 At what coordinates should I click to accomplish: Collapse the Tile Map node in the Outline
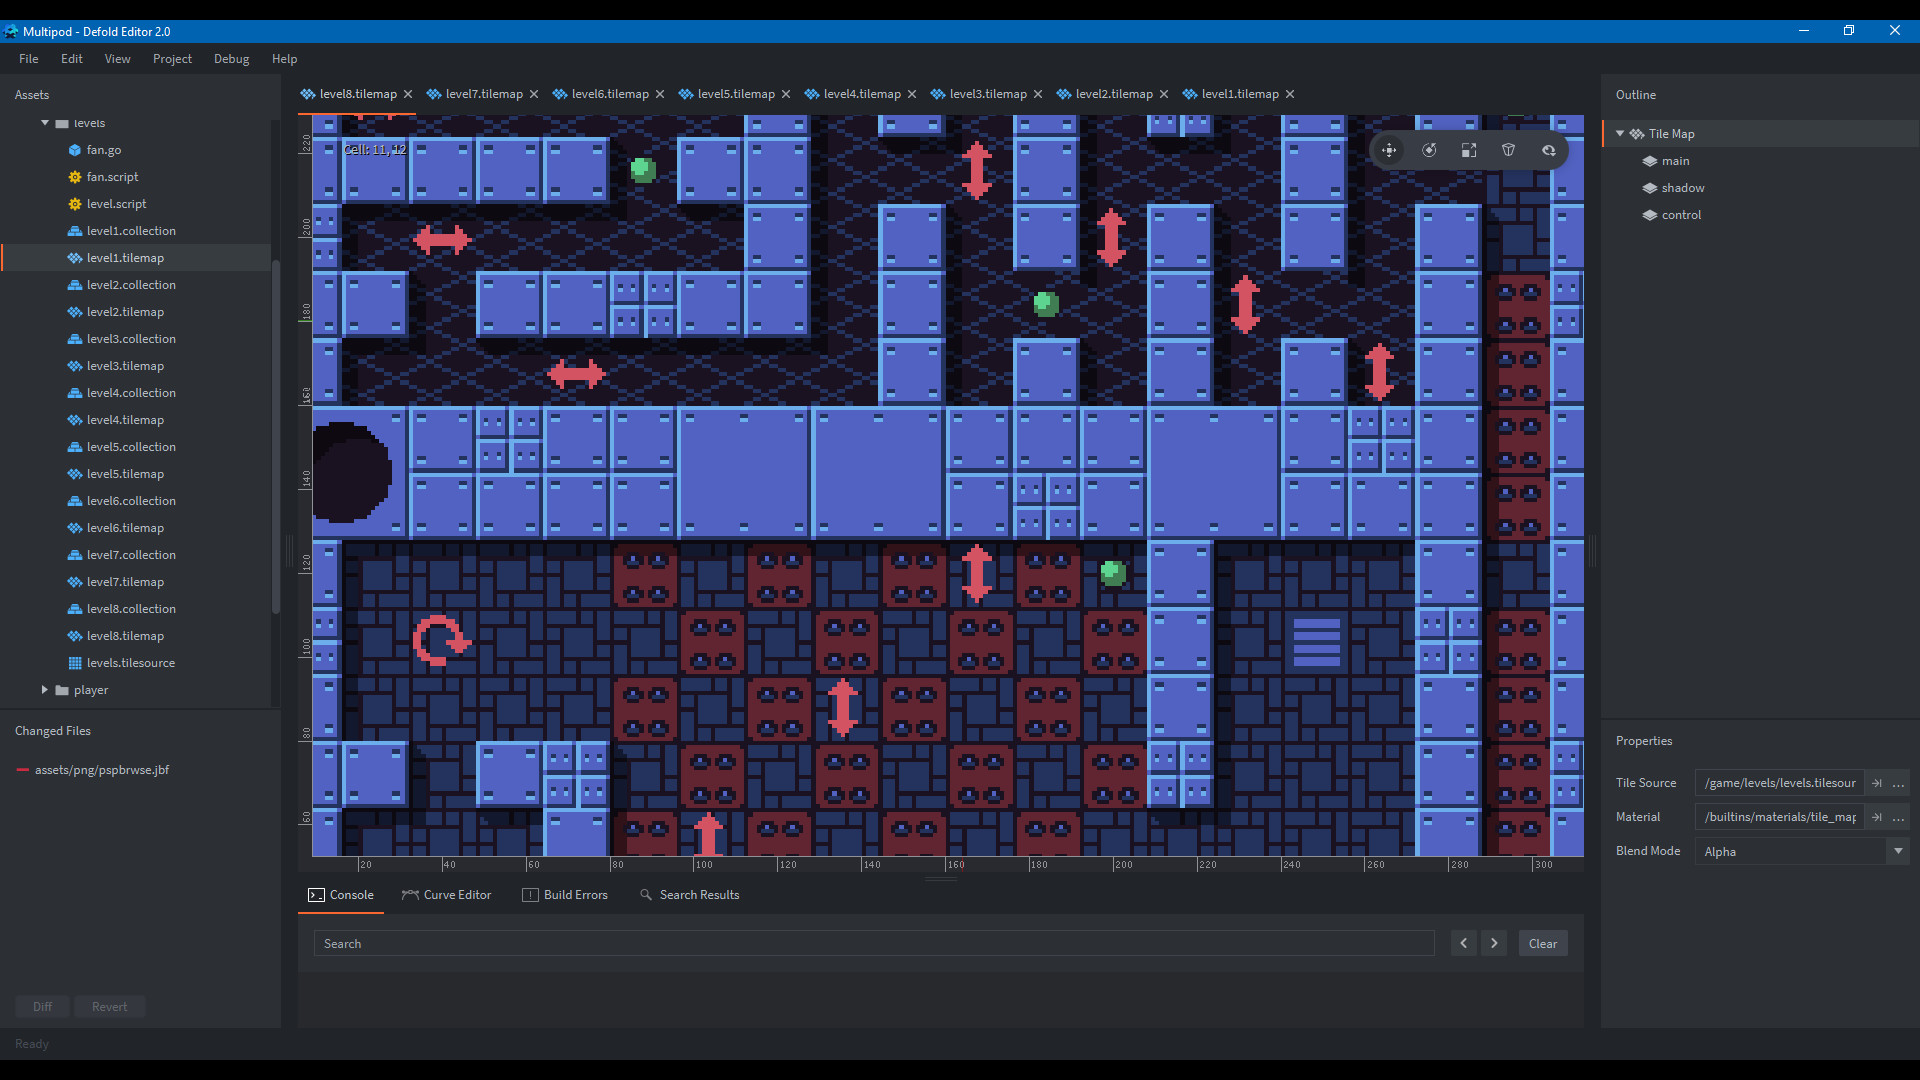tap(1621, 133)
